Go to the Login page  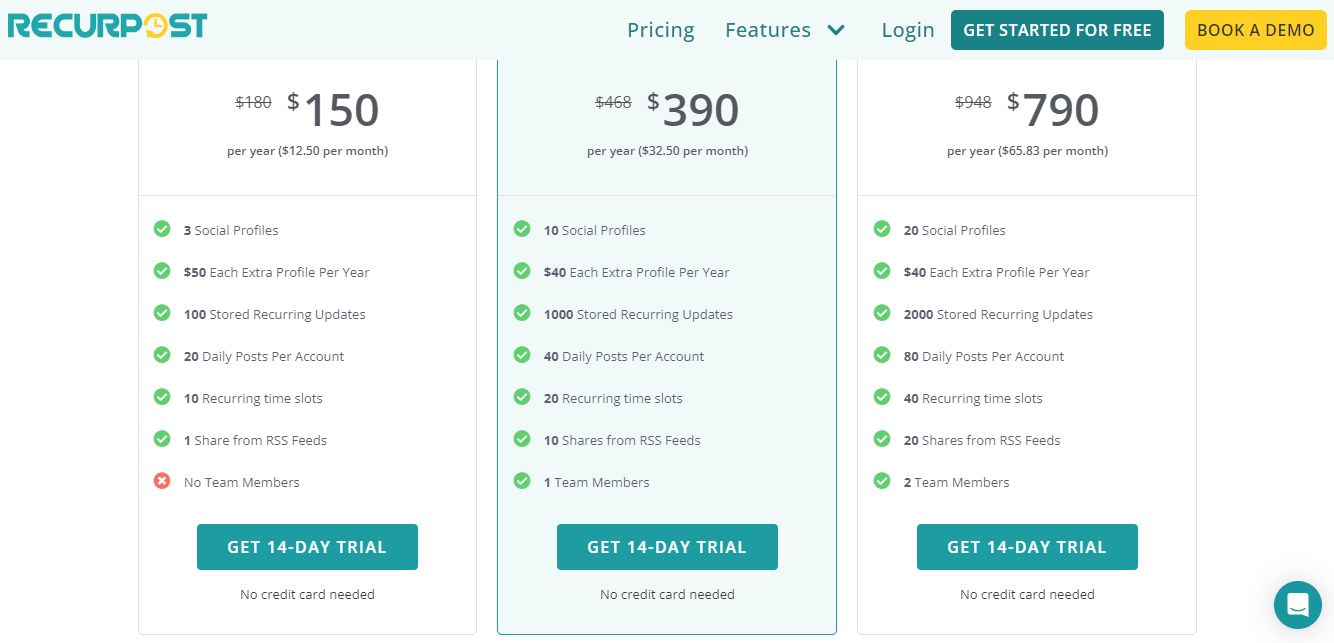pyautogui.click(x=907, y=30)
